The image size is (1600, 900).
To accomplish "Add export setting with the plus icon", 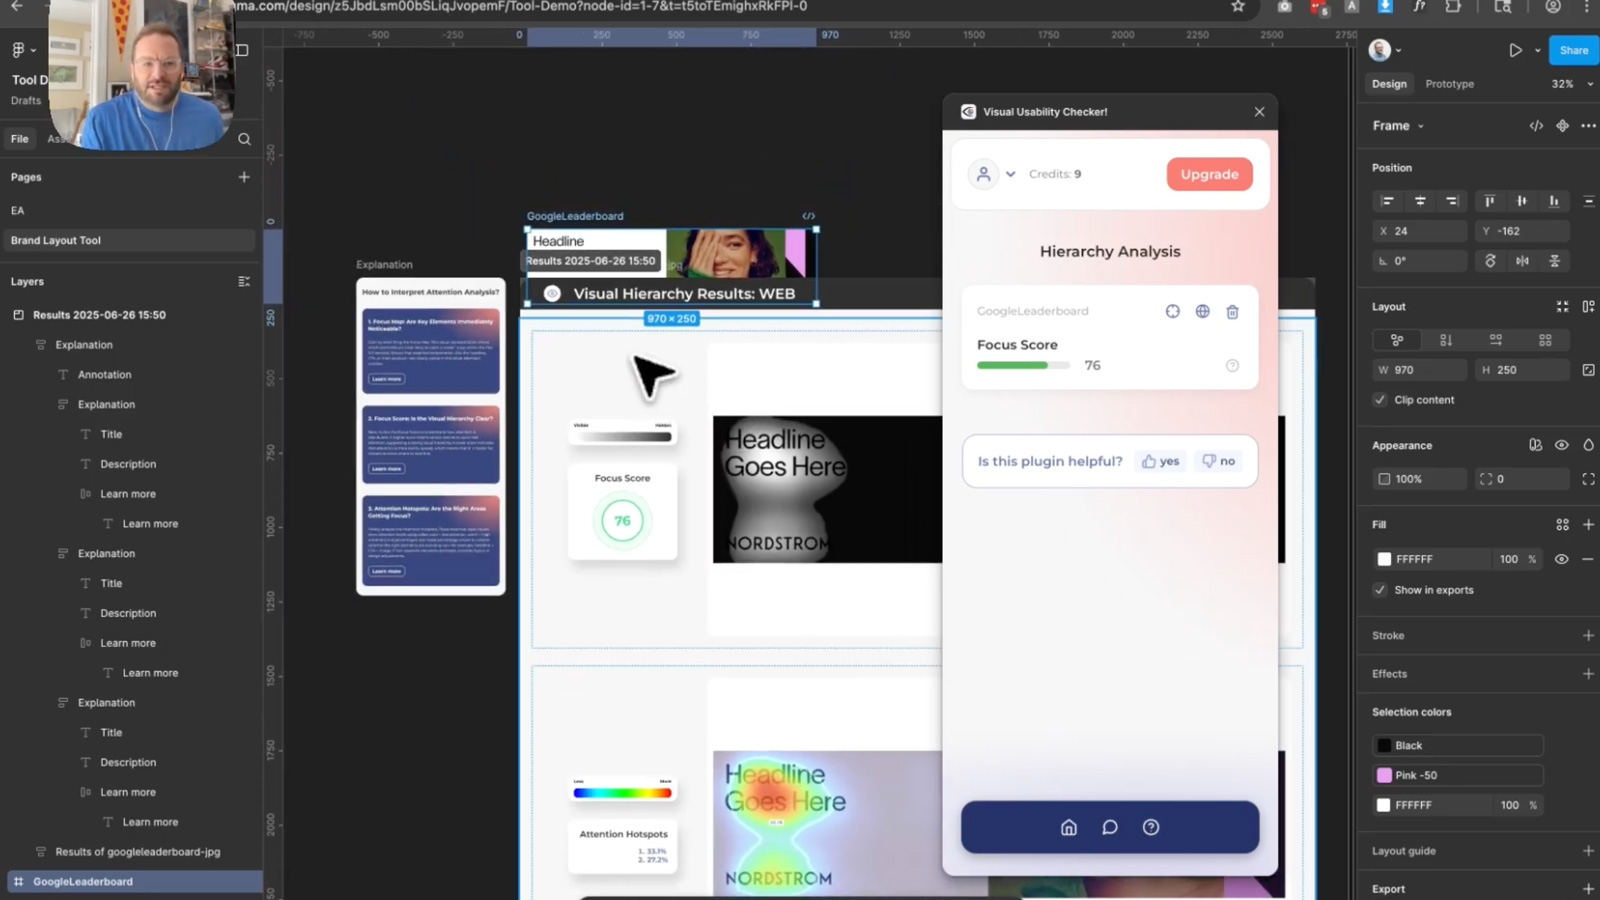I will tap(1588, 889).
